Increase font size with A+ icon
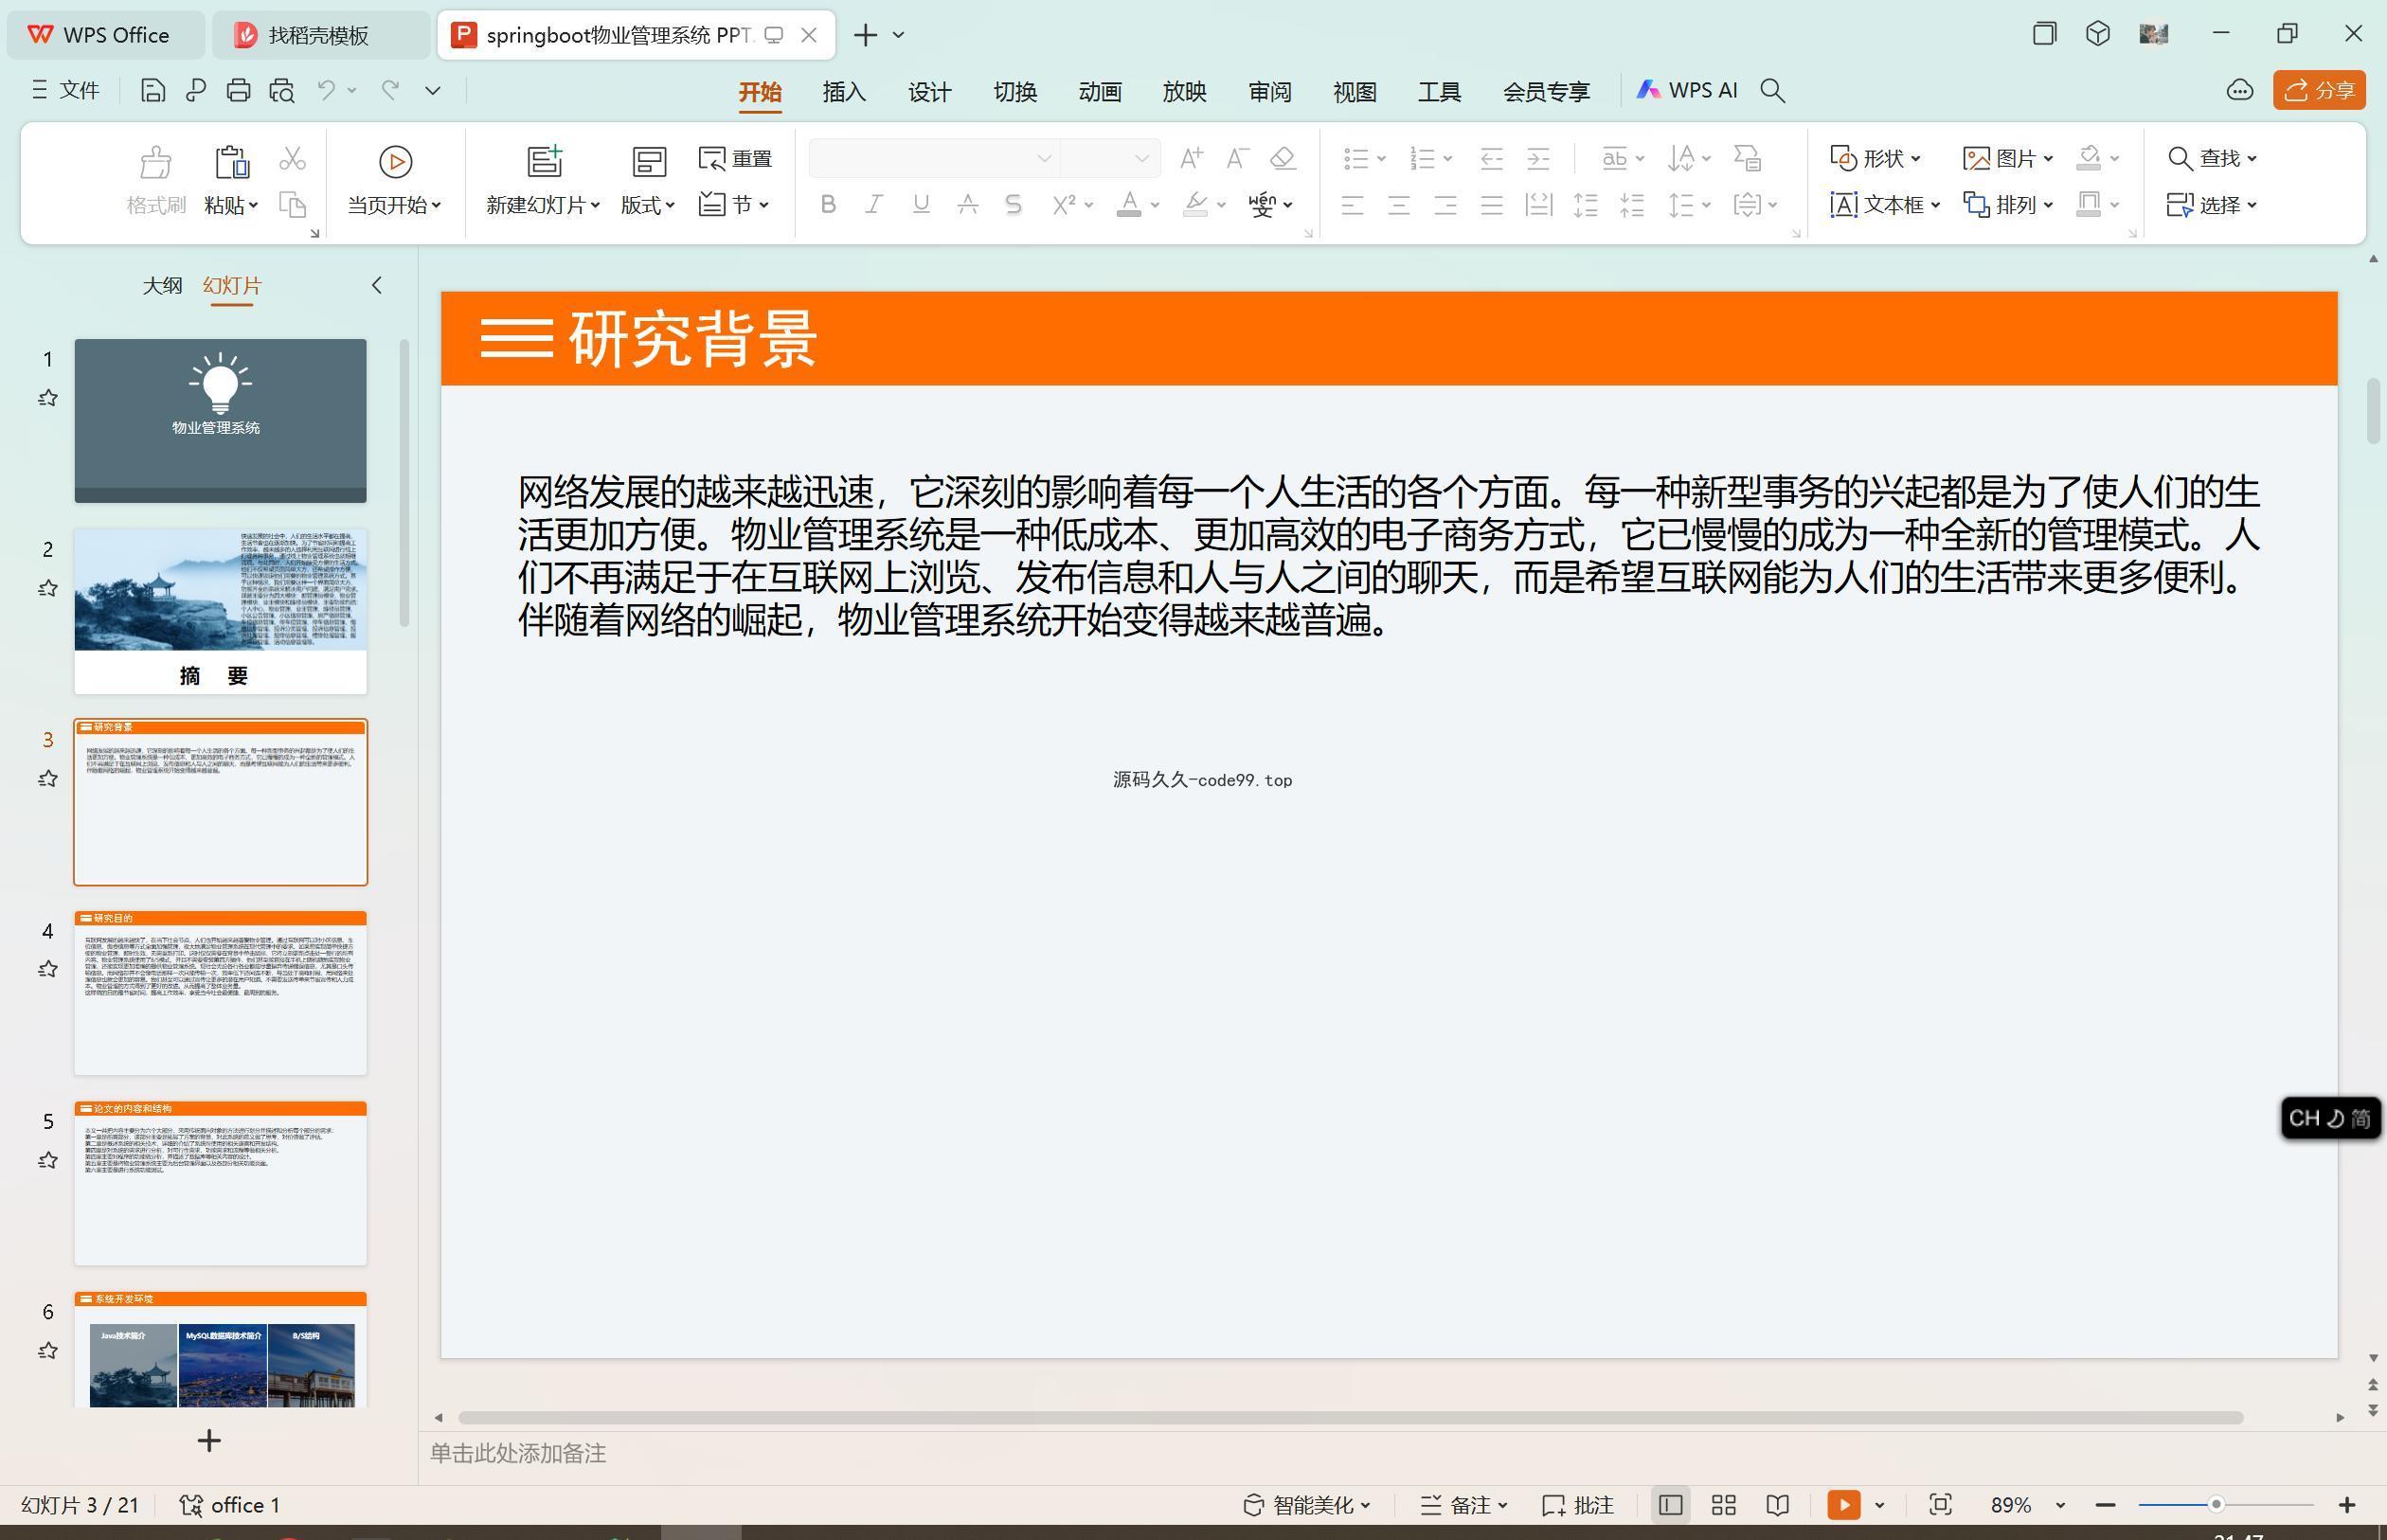 1190,158
